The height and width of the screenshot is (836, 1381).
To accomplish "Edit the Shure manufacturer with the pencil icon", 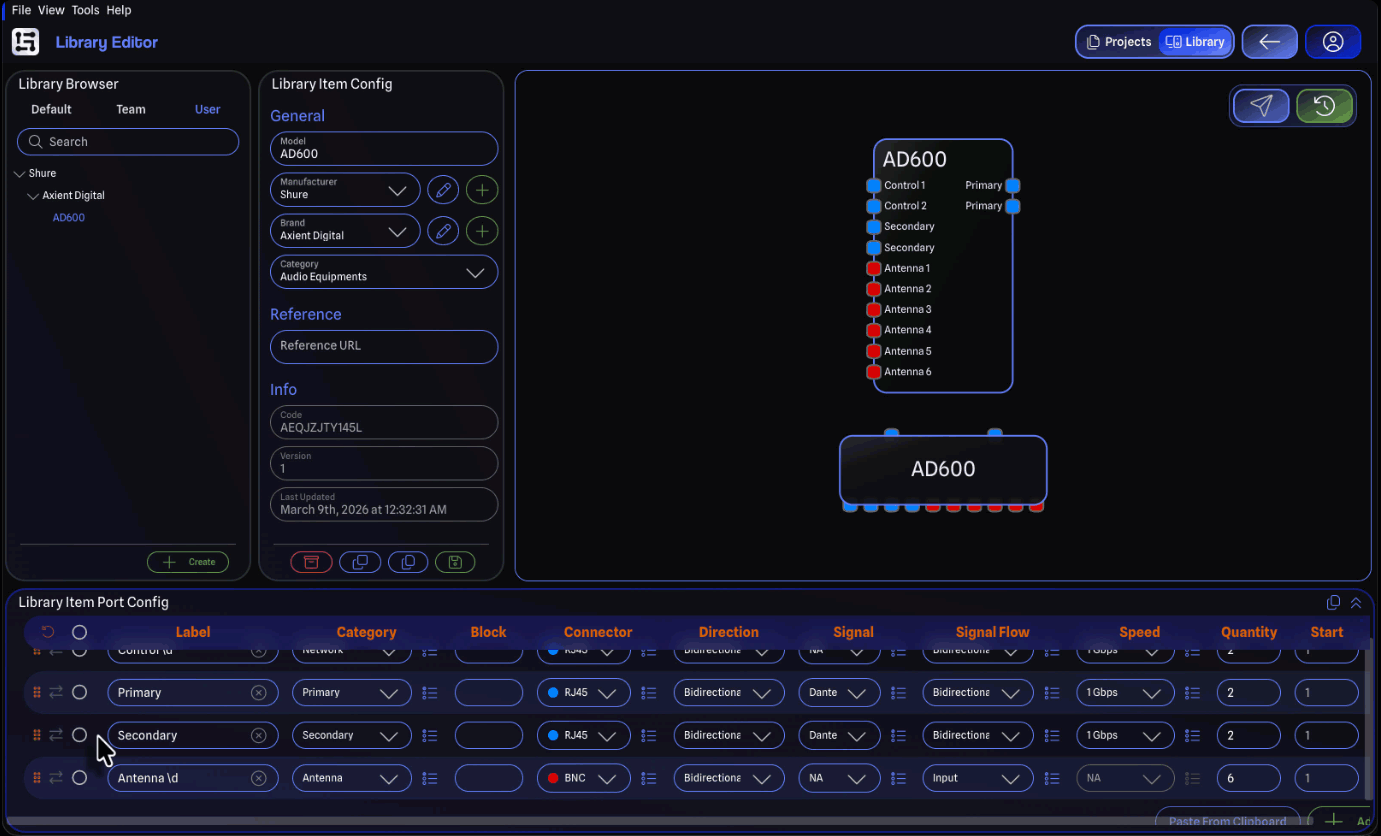I will 443,189.
